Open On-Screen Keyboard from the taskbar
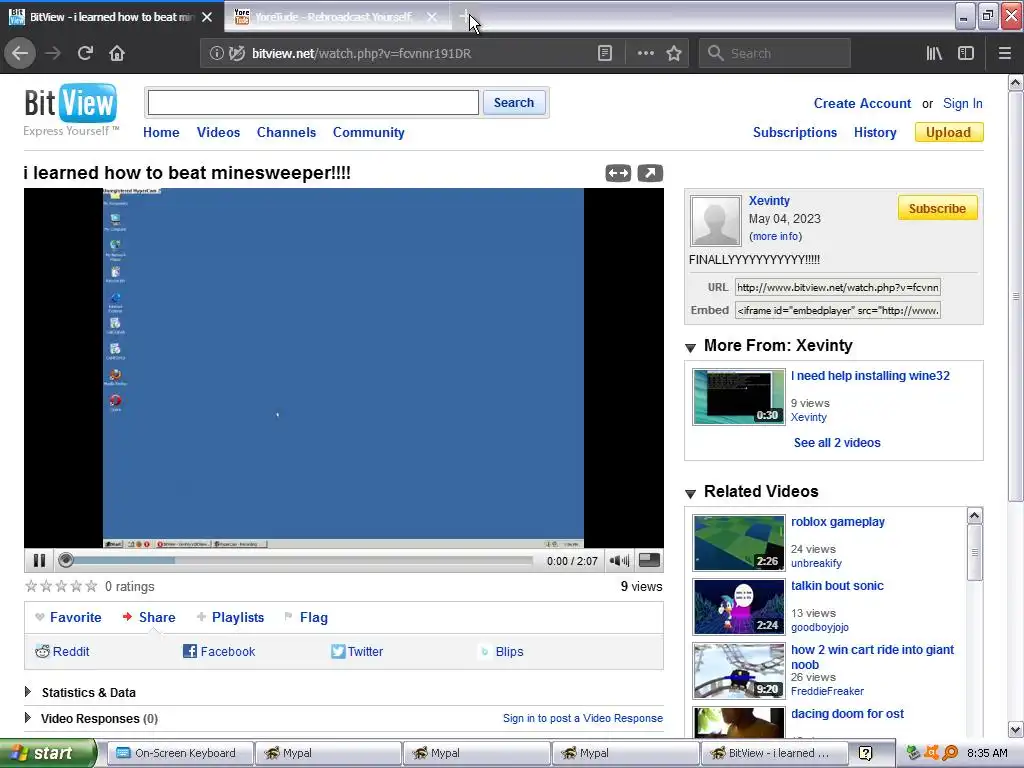The width and height of the screenshot is (1024, 768). coord(179,753)
